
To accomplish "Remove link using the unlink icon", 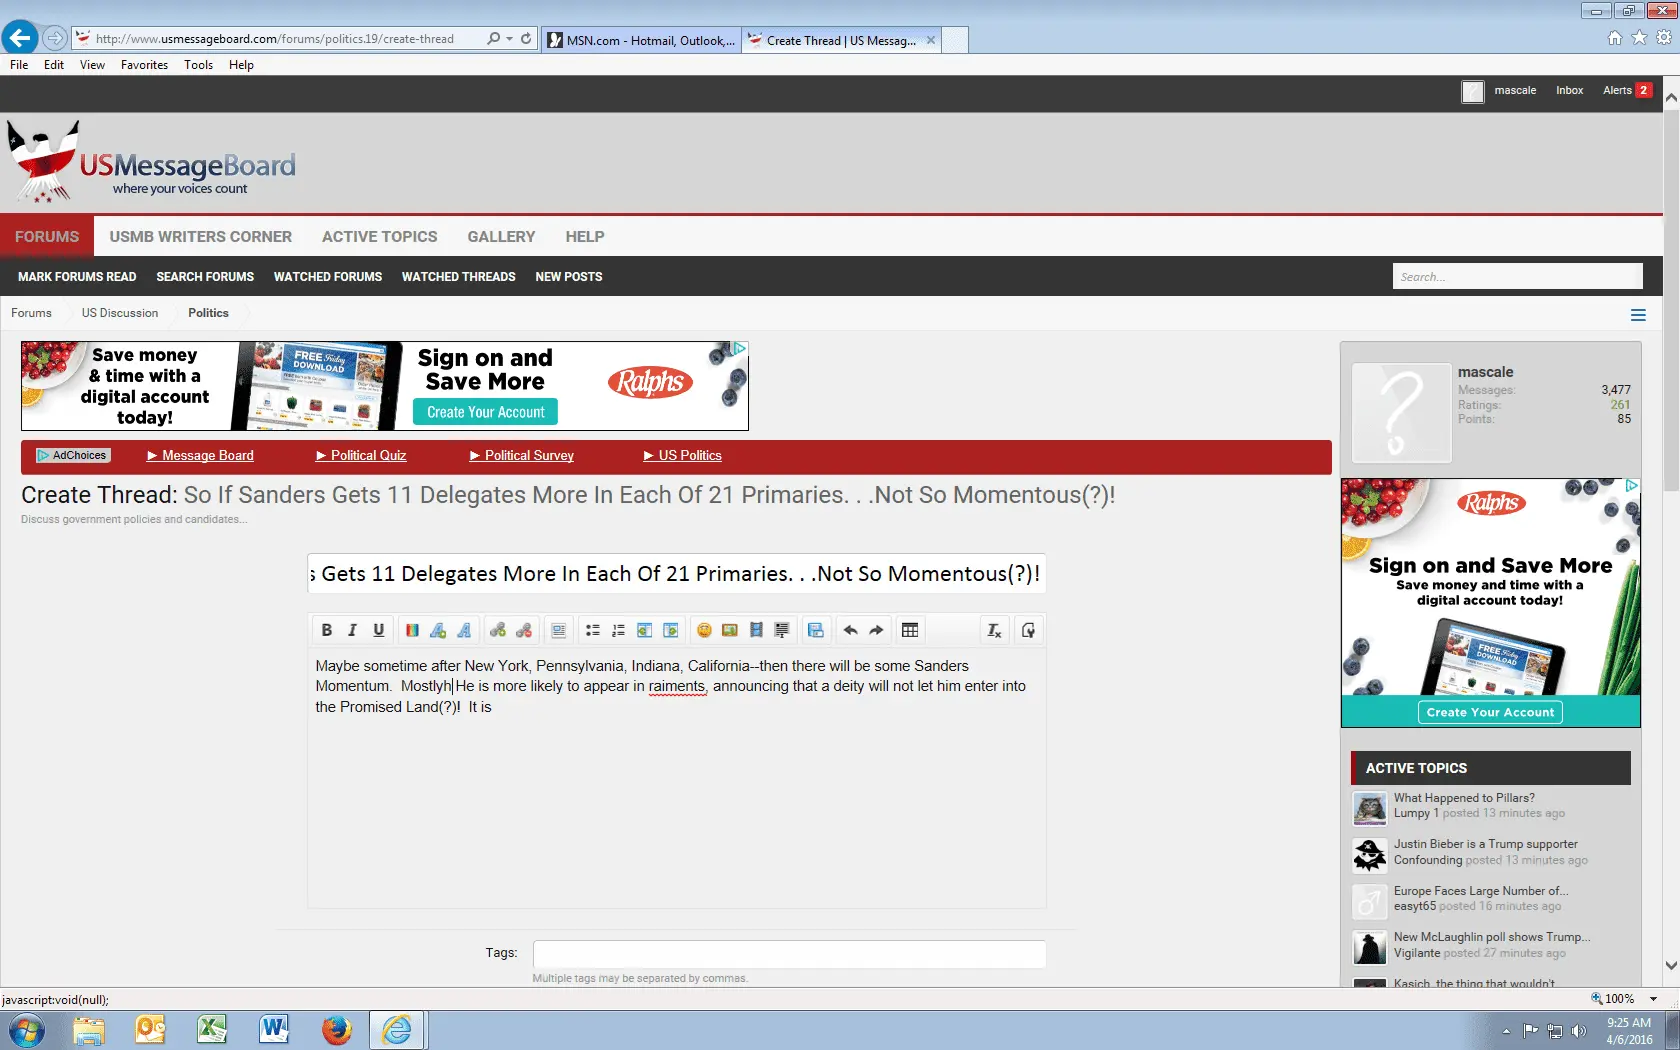I will [524, 630].
